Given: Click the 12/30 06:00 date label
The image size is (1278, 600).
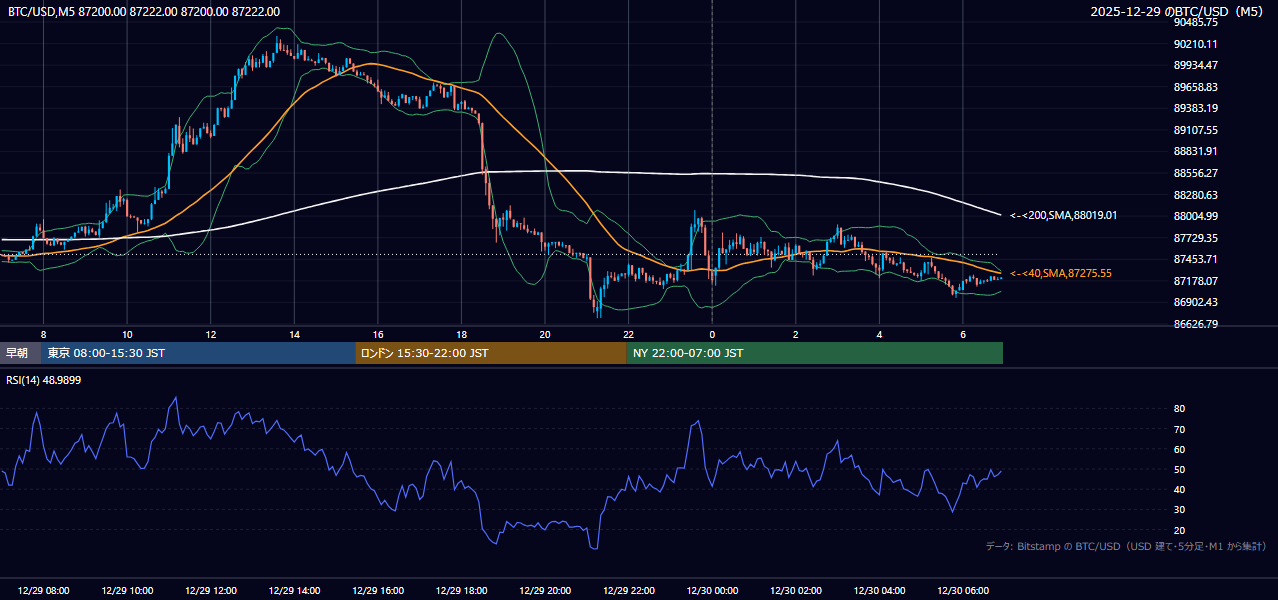Looking at the screenshot, I should click(x=962, y=591).
